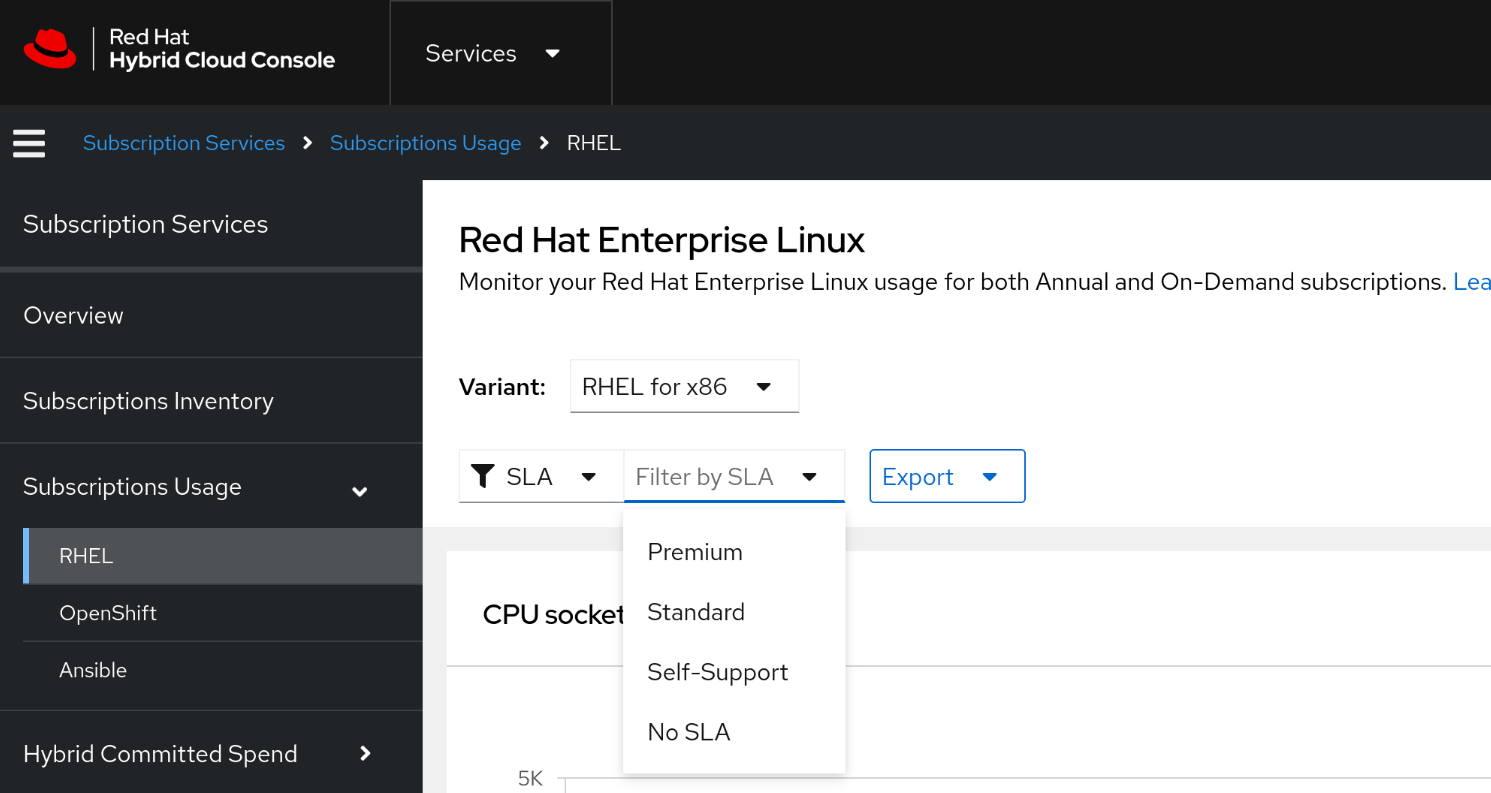Image resolution: width=1491 pixels, height=793 pixels.
Task: Click the caret on the Services menu
Action: [552, 53]
